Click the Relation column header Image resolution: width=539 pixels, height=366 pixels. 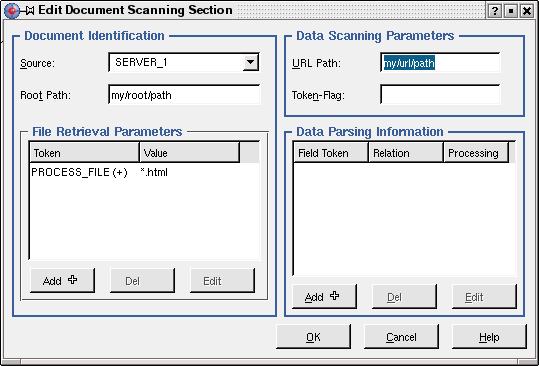[x=406, y=152]
